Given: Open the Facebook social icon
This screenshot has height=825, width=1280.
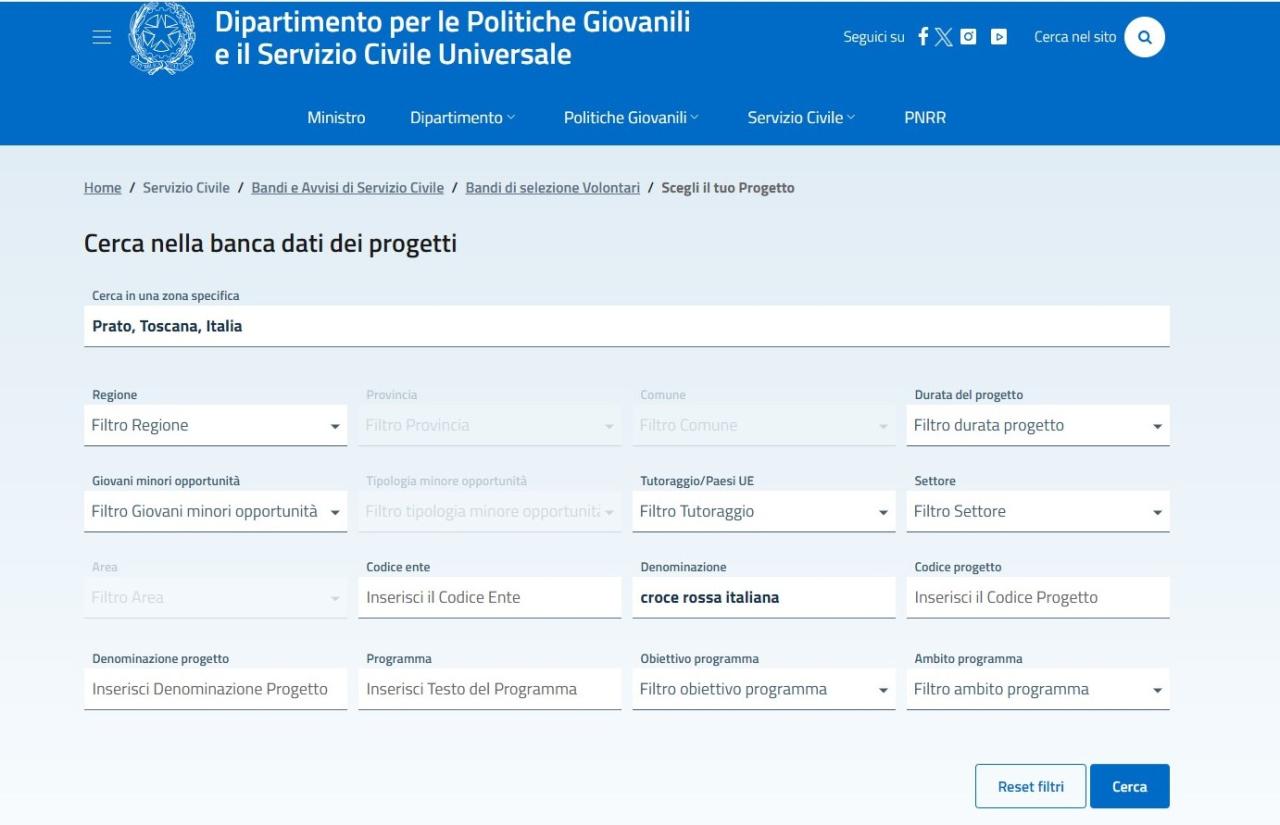Looking at the screenshot, I should coord(923,37).
